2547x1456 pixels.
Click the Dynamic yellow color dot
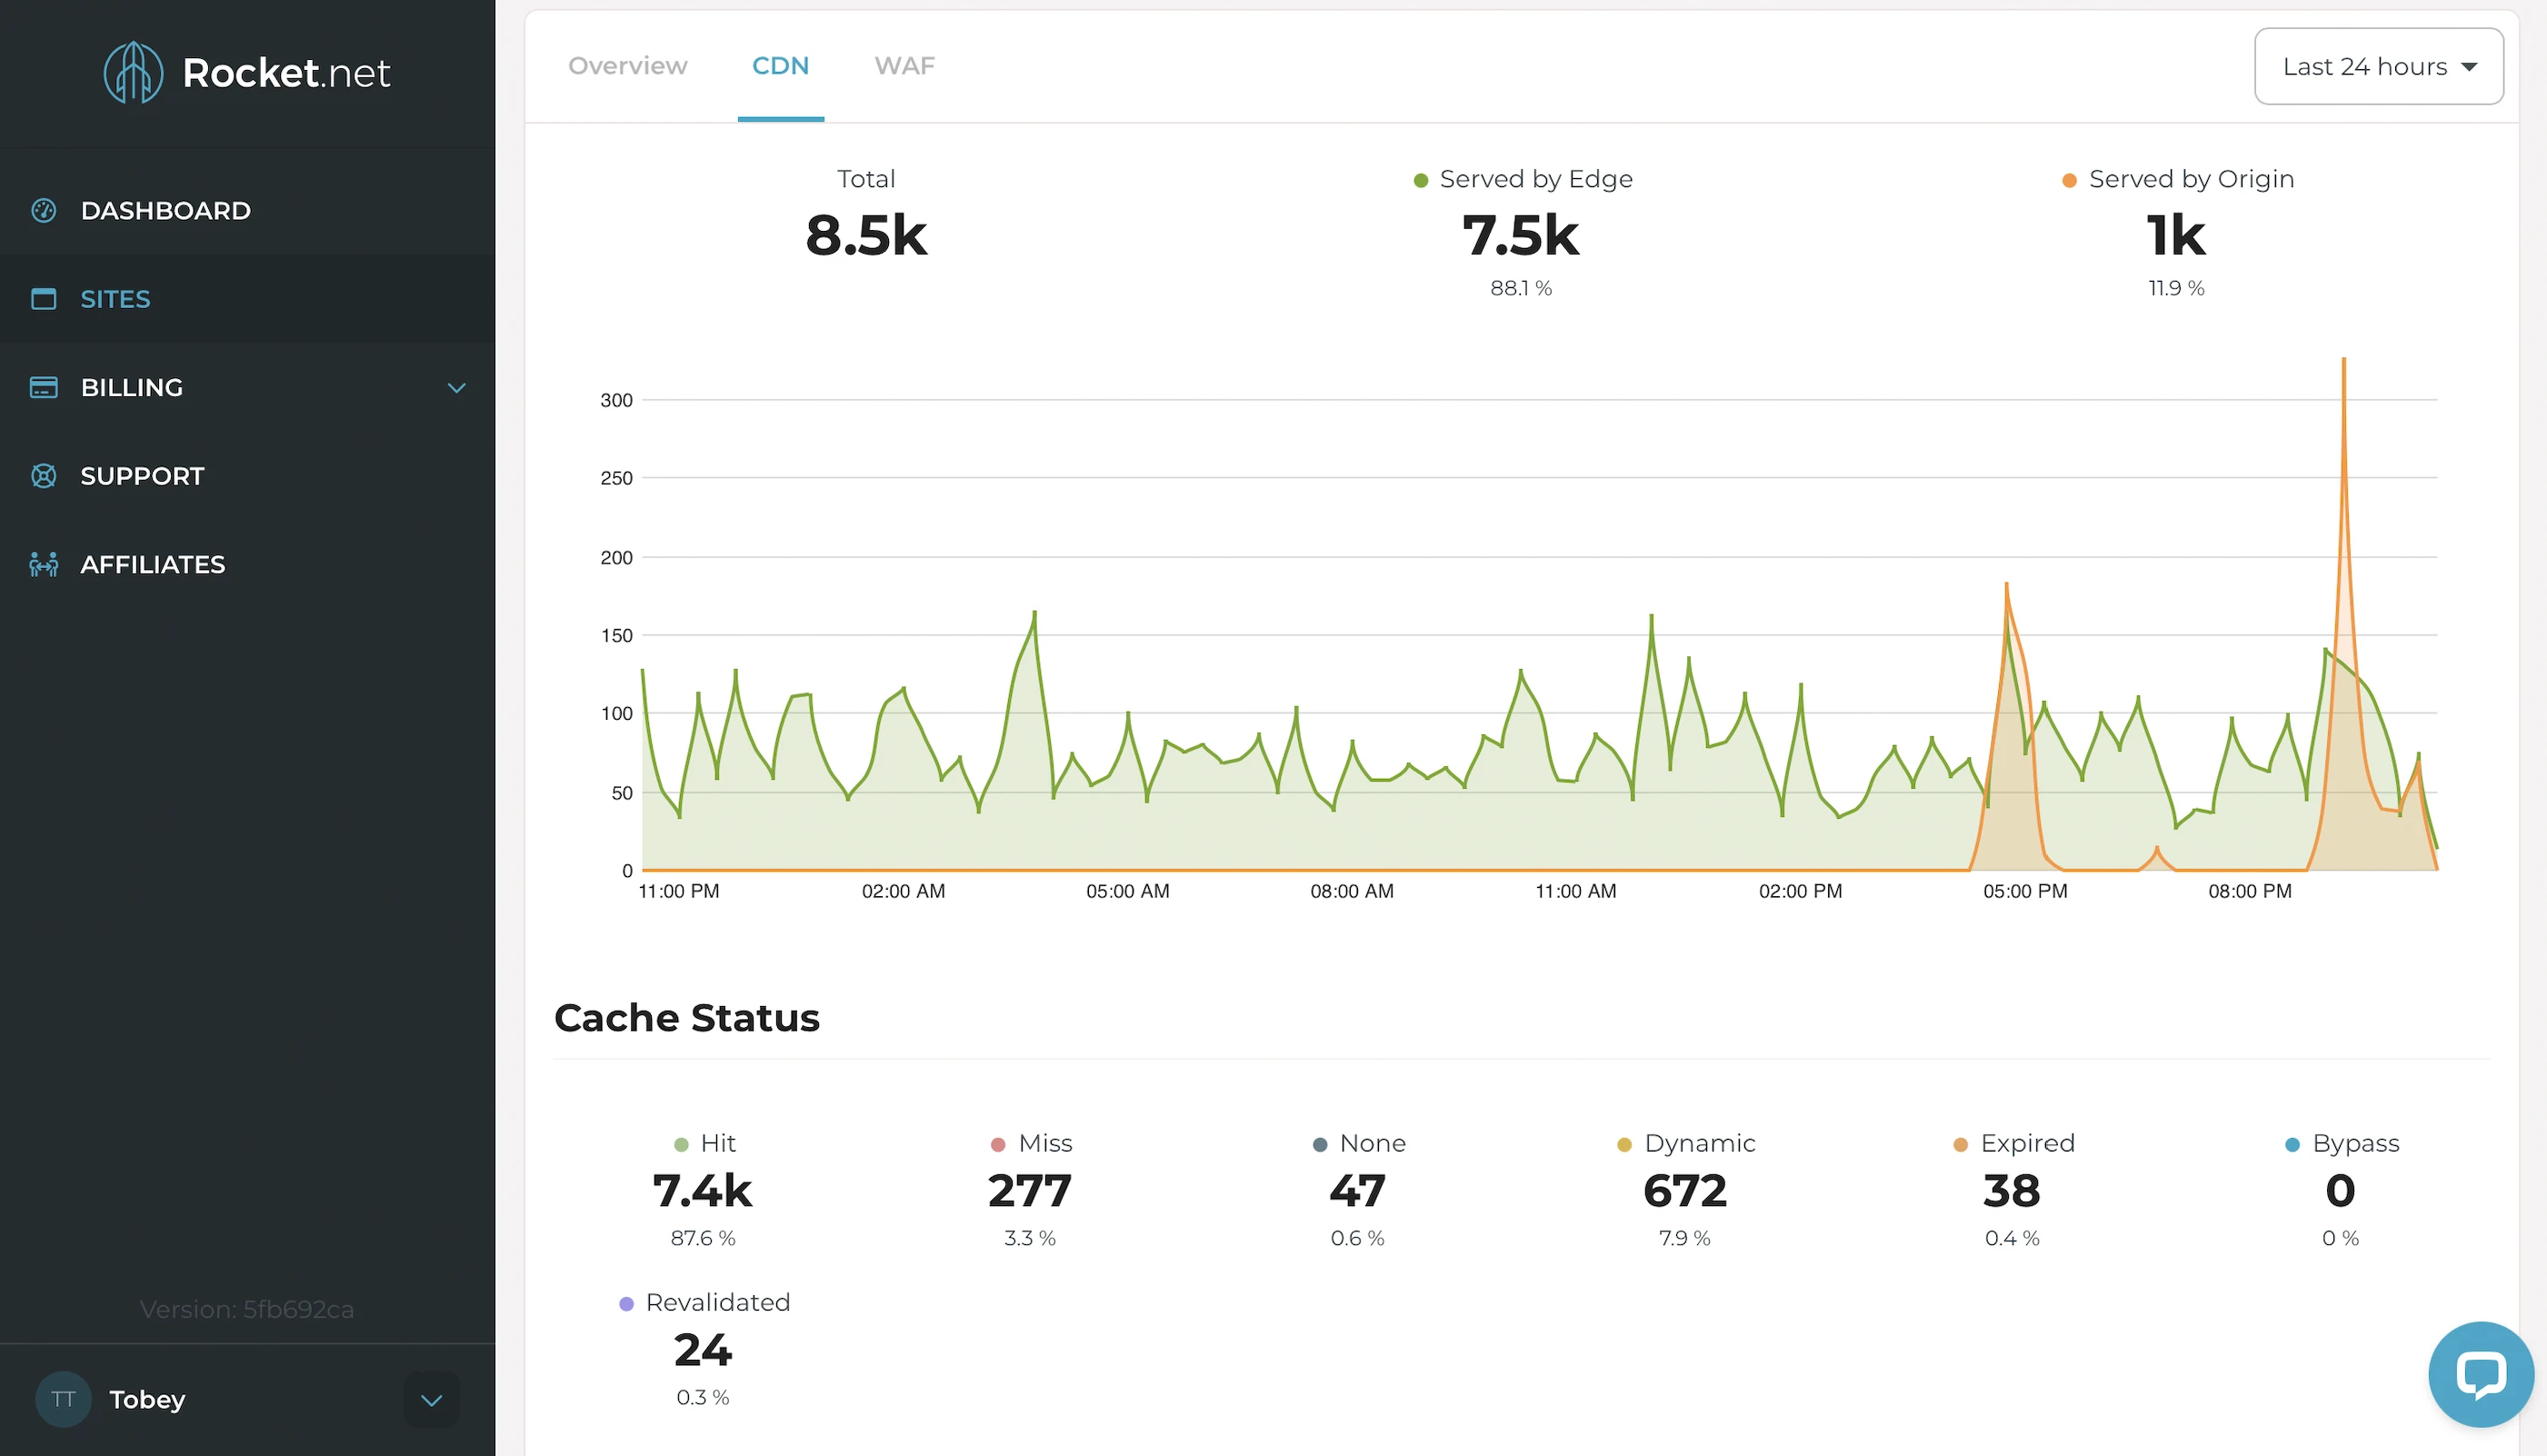coord(1624,1145)
